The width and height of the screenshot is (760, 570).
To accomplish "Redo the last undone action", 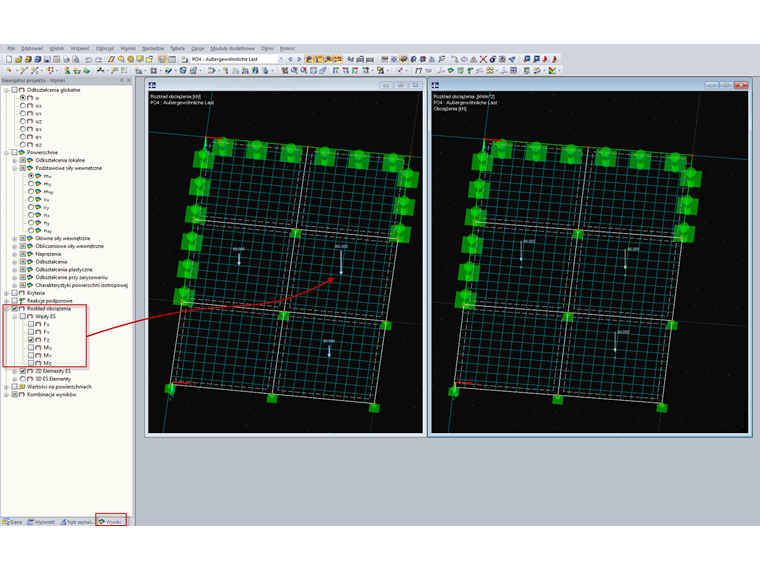I will pyautogui.click(x=99, y=59).
